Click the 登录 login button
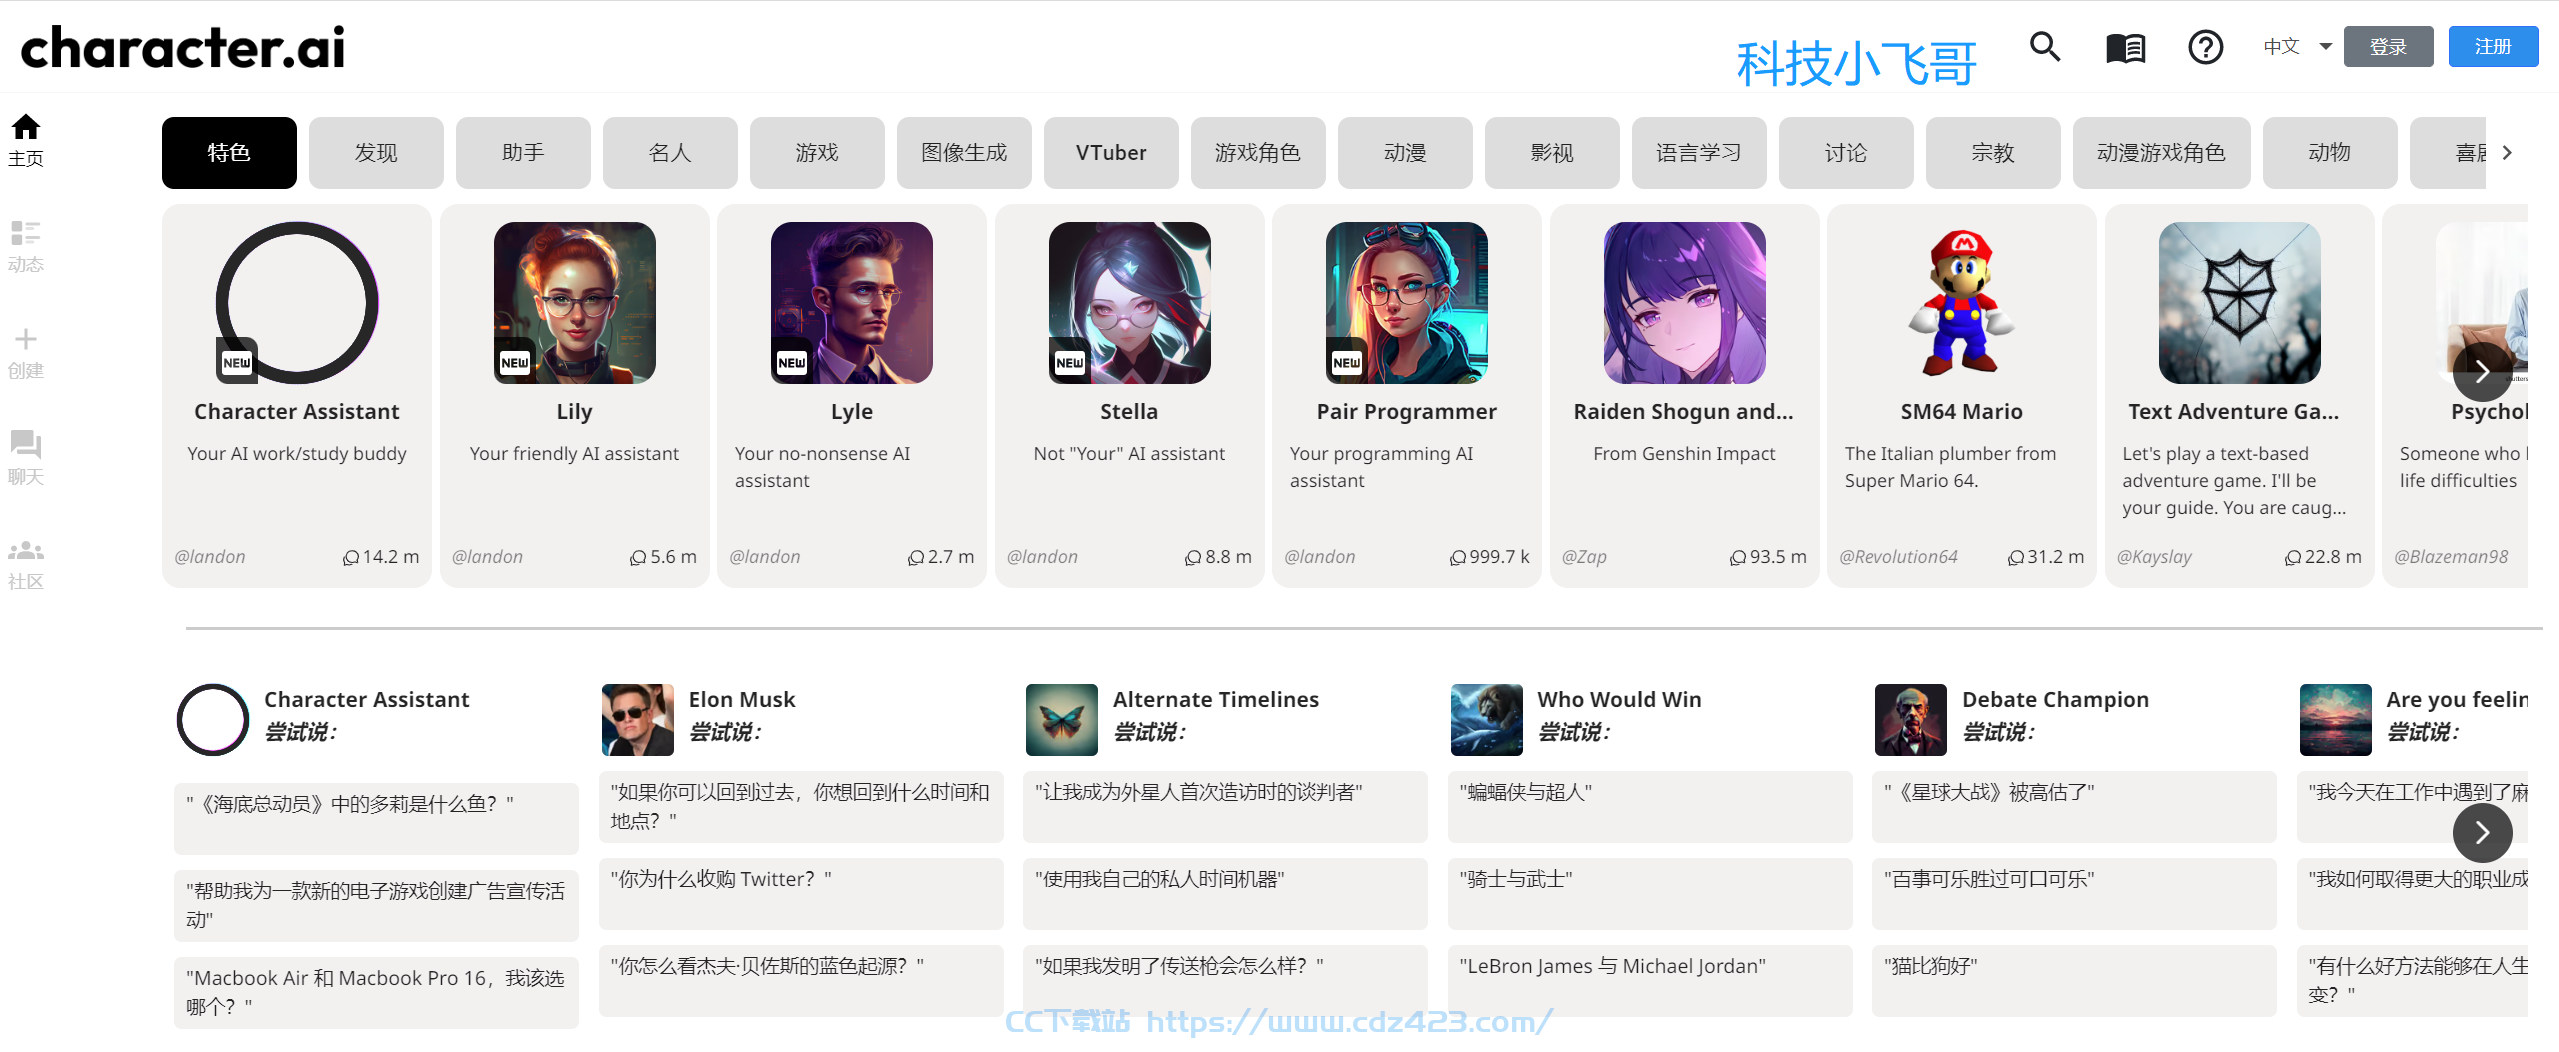Screen dimensions: 2559x1052 pos(2388,46)
